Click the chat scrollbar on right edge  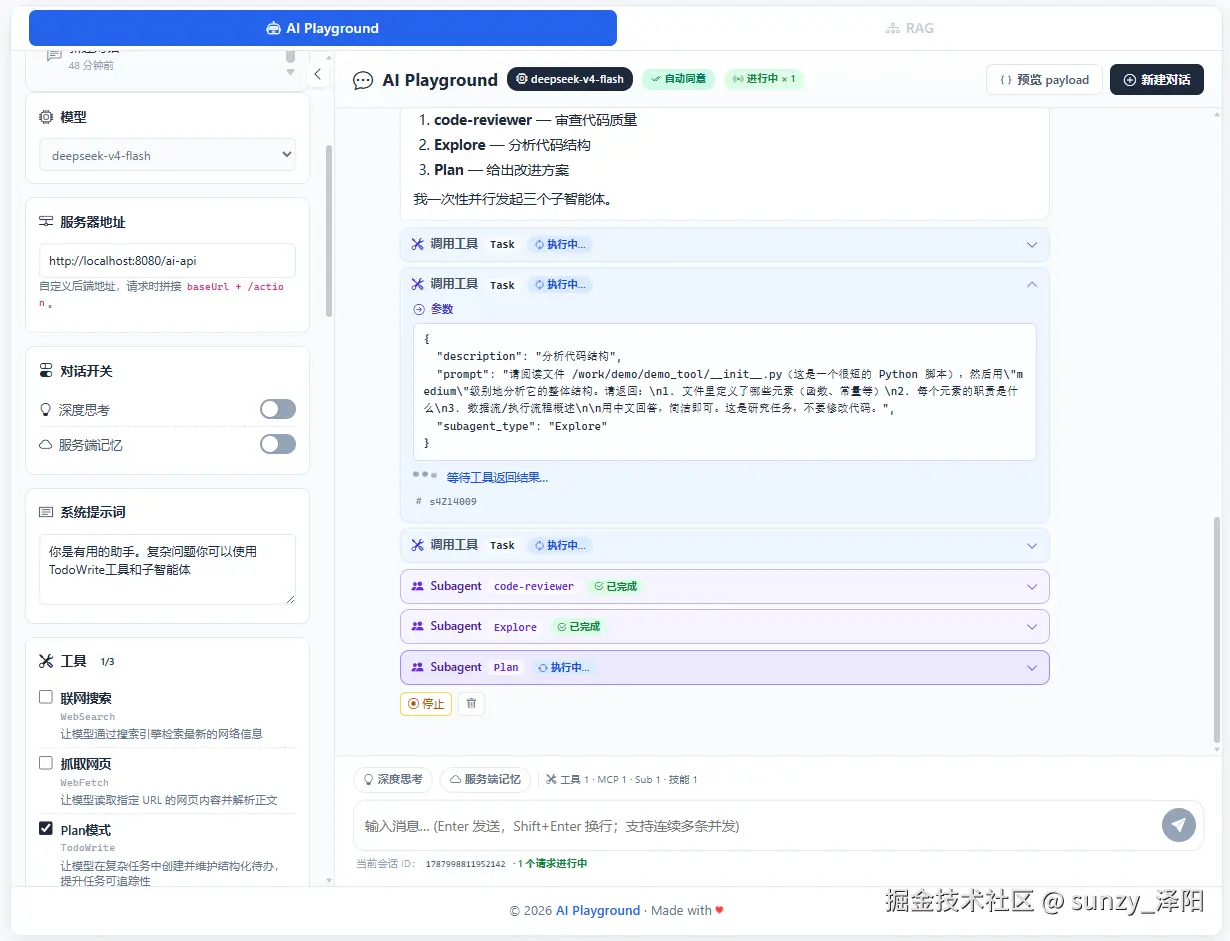coord(1216,630)
